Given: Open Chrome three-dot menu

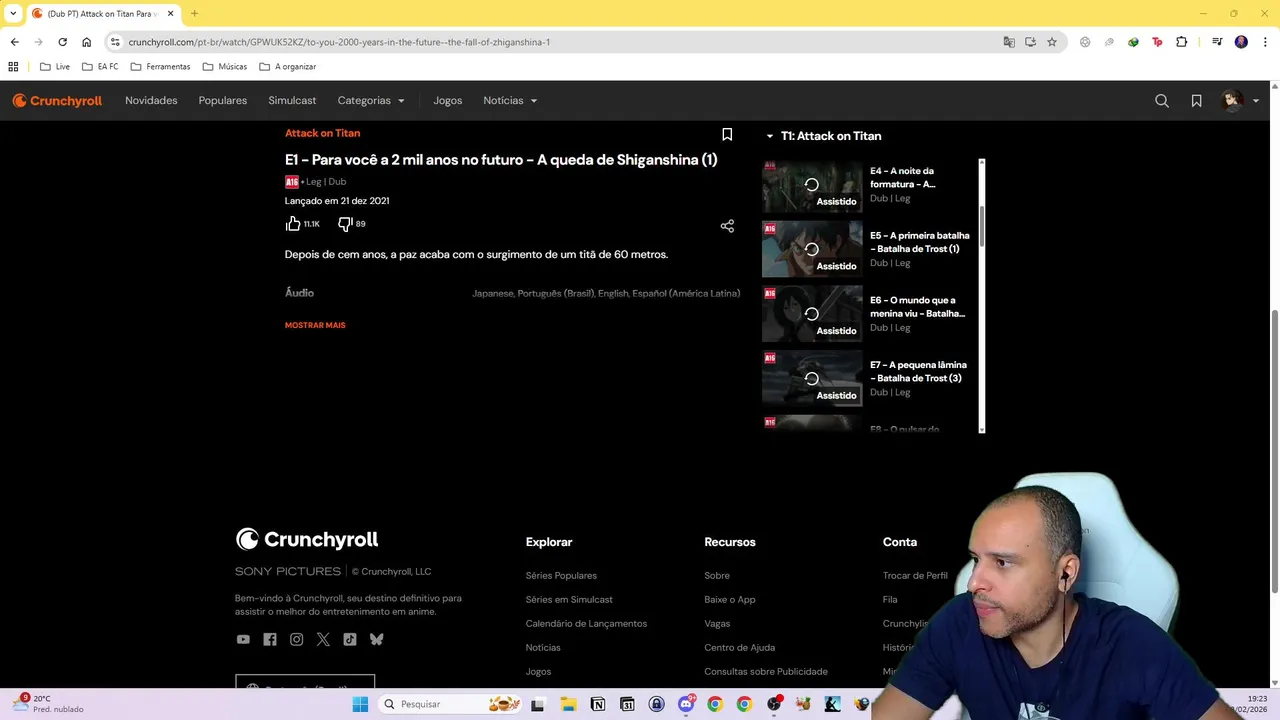Looking at the screenshot, I should (1265, 42).
